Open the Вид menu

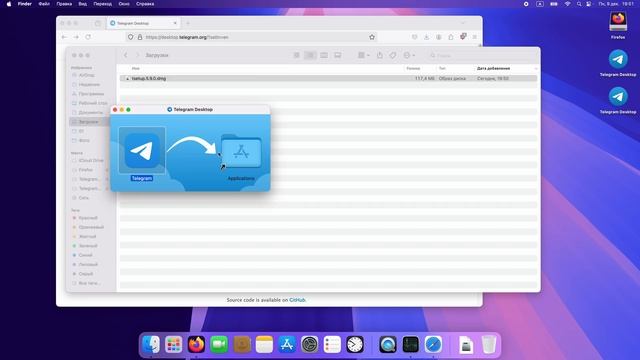[x=82, y=4]
